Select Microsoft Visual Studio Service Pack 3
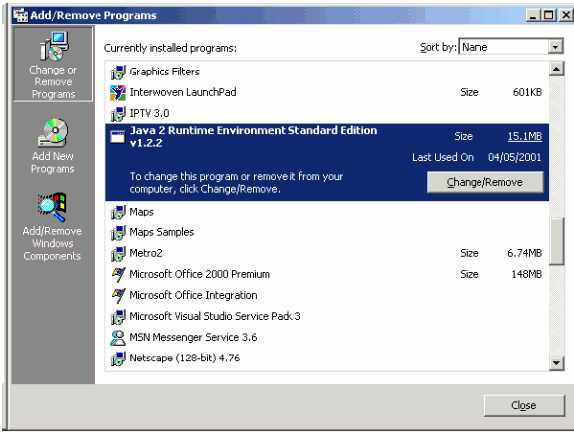574x433 pixels. (x=327, y=316)
